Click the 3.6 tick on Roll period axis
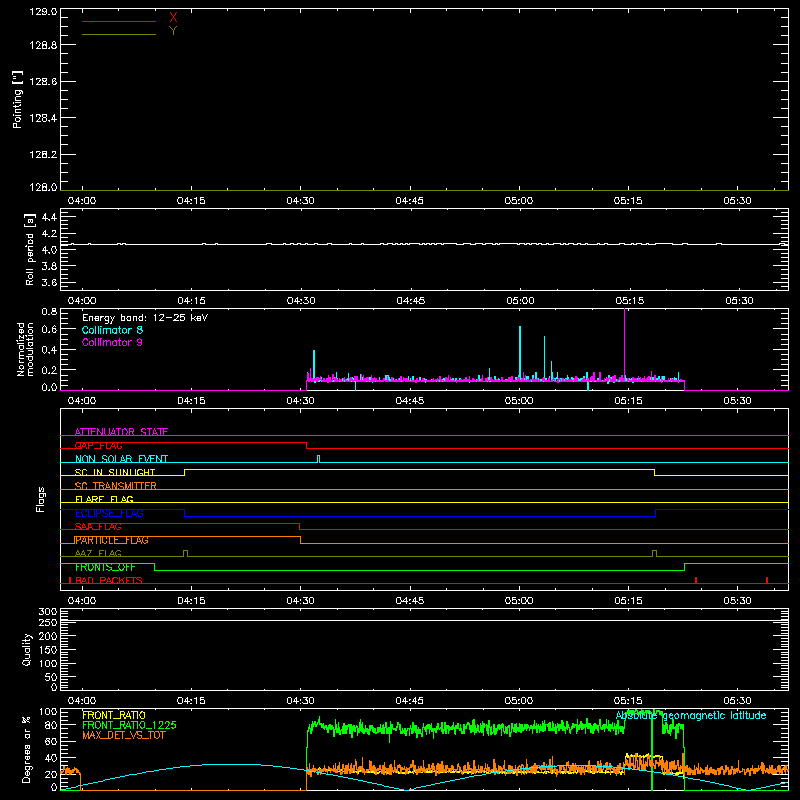The height and width of the screenshot is (800, 800). pyautogui.click(x=49, y=283)
